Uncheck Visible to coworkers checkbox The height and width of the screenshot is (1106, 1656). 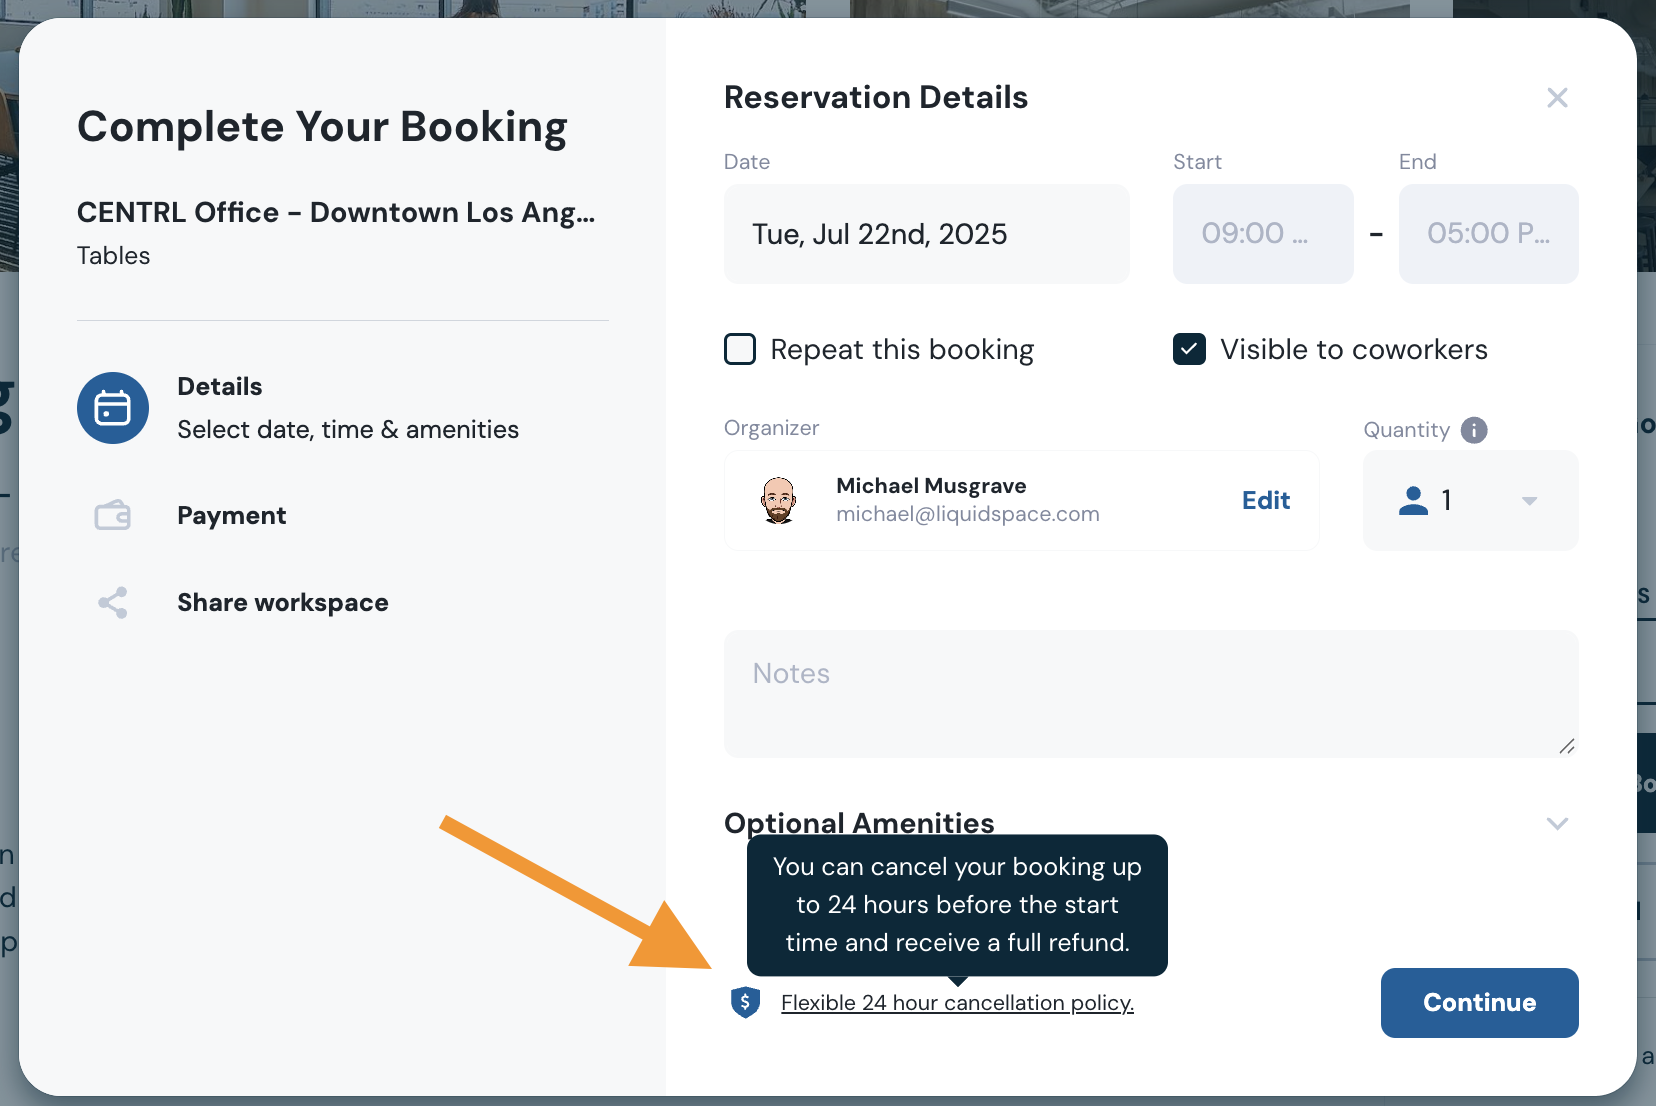(x=1189, y=349)
